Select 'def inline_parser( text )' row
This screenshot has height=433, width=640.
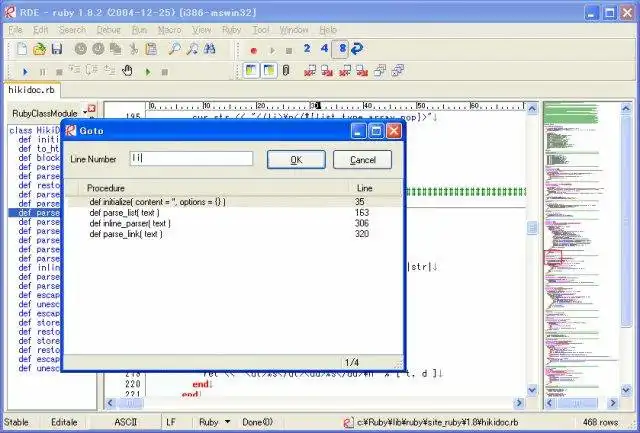pos(234,223)
